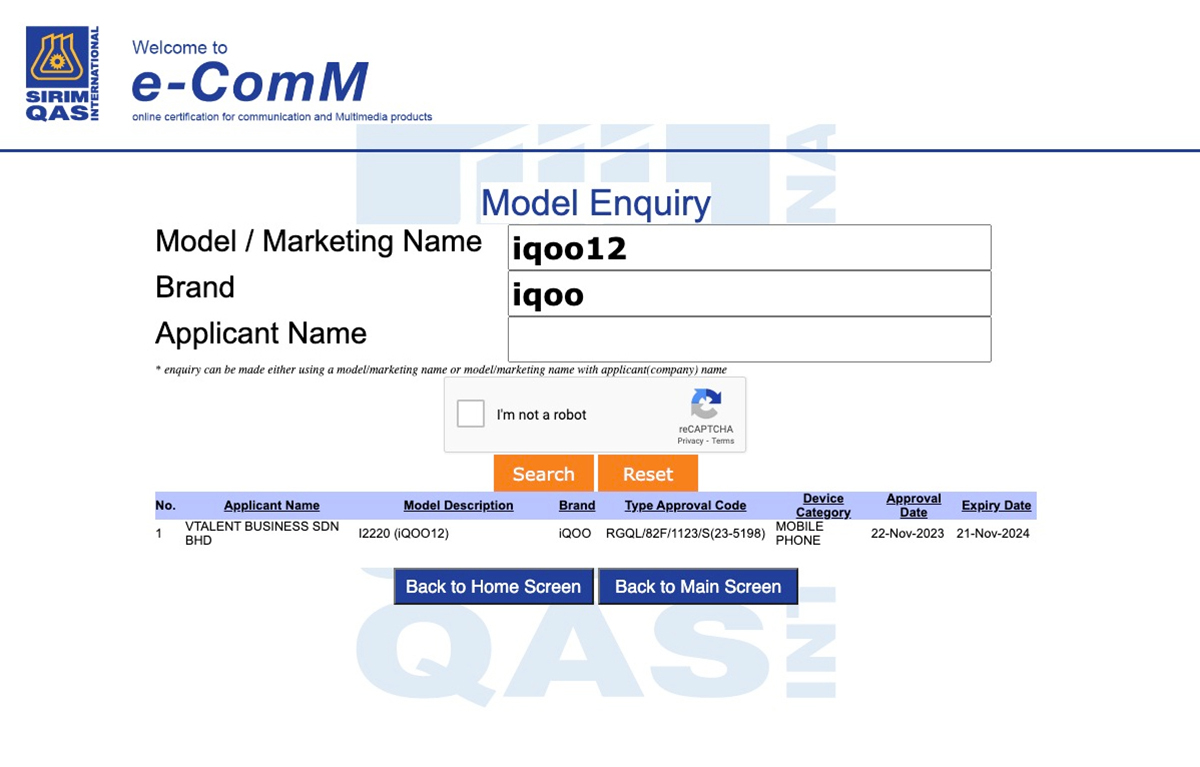Viewport: 1200px width, 767px height.
Task: Select the I2220 (iQOO12) model cell
Action: point(404,534)
